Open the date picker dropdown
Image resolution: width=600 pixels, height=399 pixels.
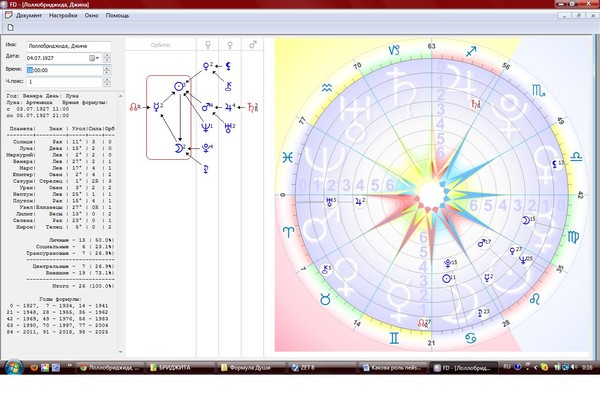tap(94, 58)
